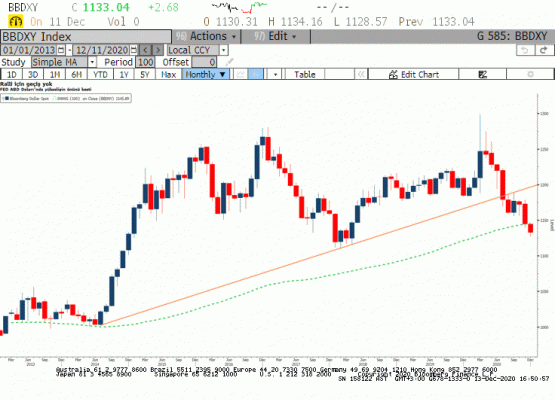Click the G 585: BBDXY label

[512, 36]
